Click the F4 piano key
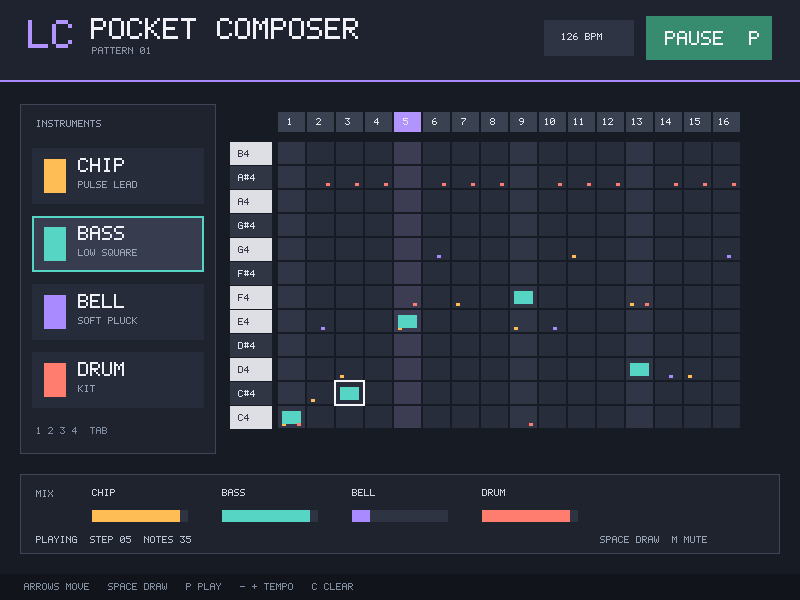800x600 pixels. [251, 297]
